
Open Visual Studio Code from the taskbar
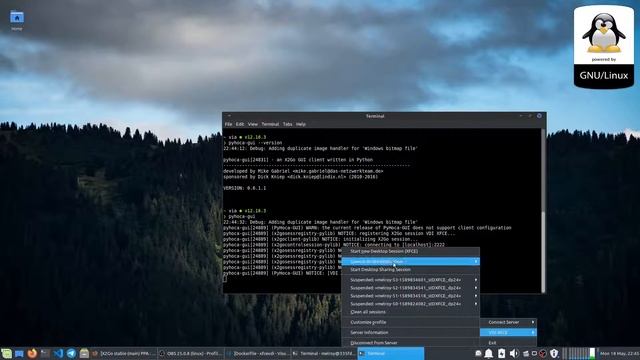pyautogui.click(x=58, y=353)
